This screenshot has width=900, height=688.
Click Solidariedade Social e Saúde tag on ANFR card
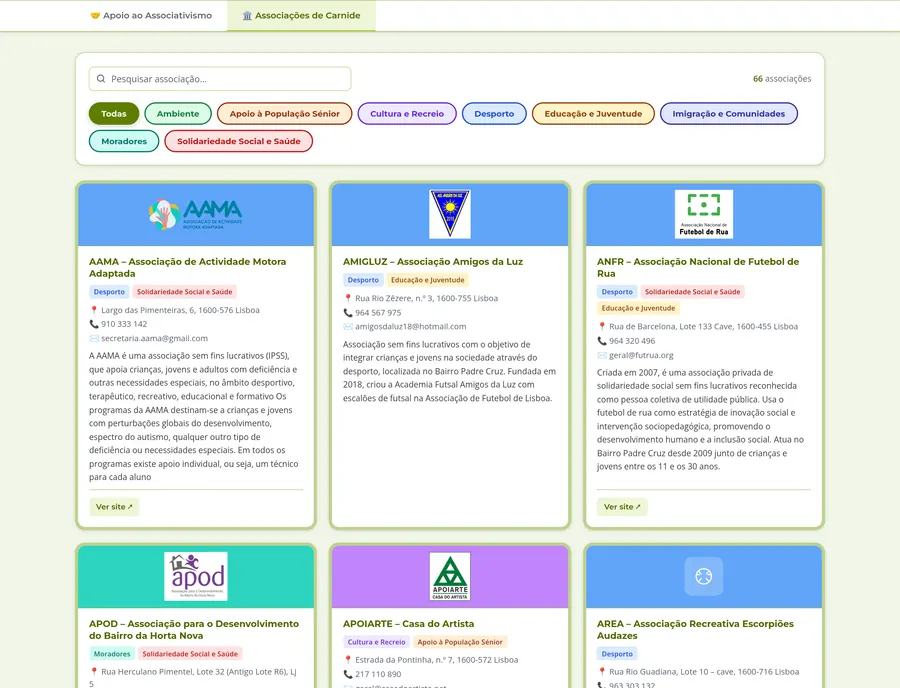(693, 292)
